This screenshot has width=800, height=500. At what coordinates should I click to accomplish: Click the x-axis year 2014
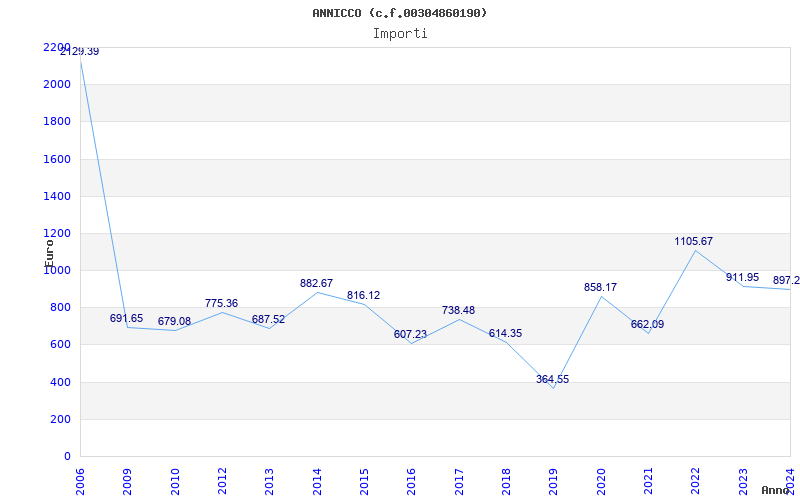pyautogui.click(x=317, y=482)
